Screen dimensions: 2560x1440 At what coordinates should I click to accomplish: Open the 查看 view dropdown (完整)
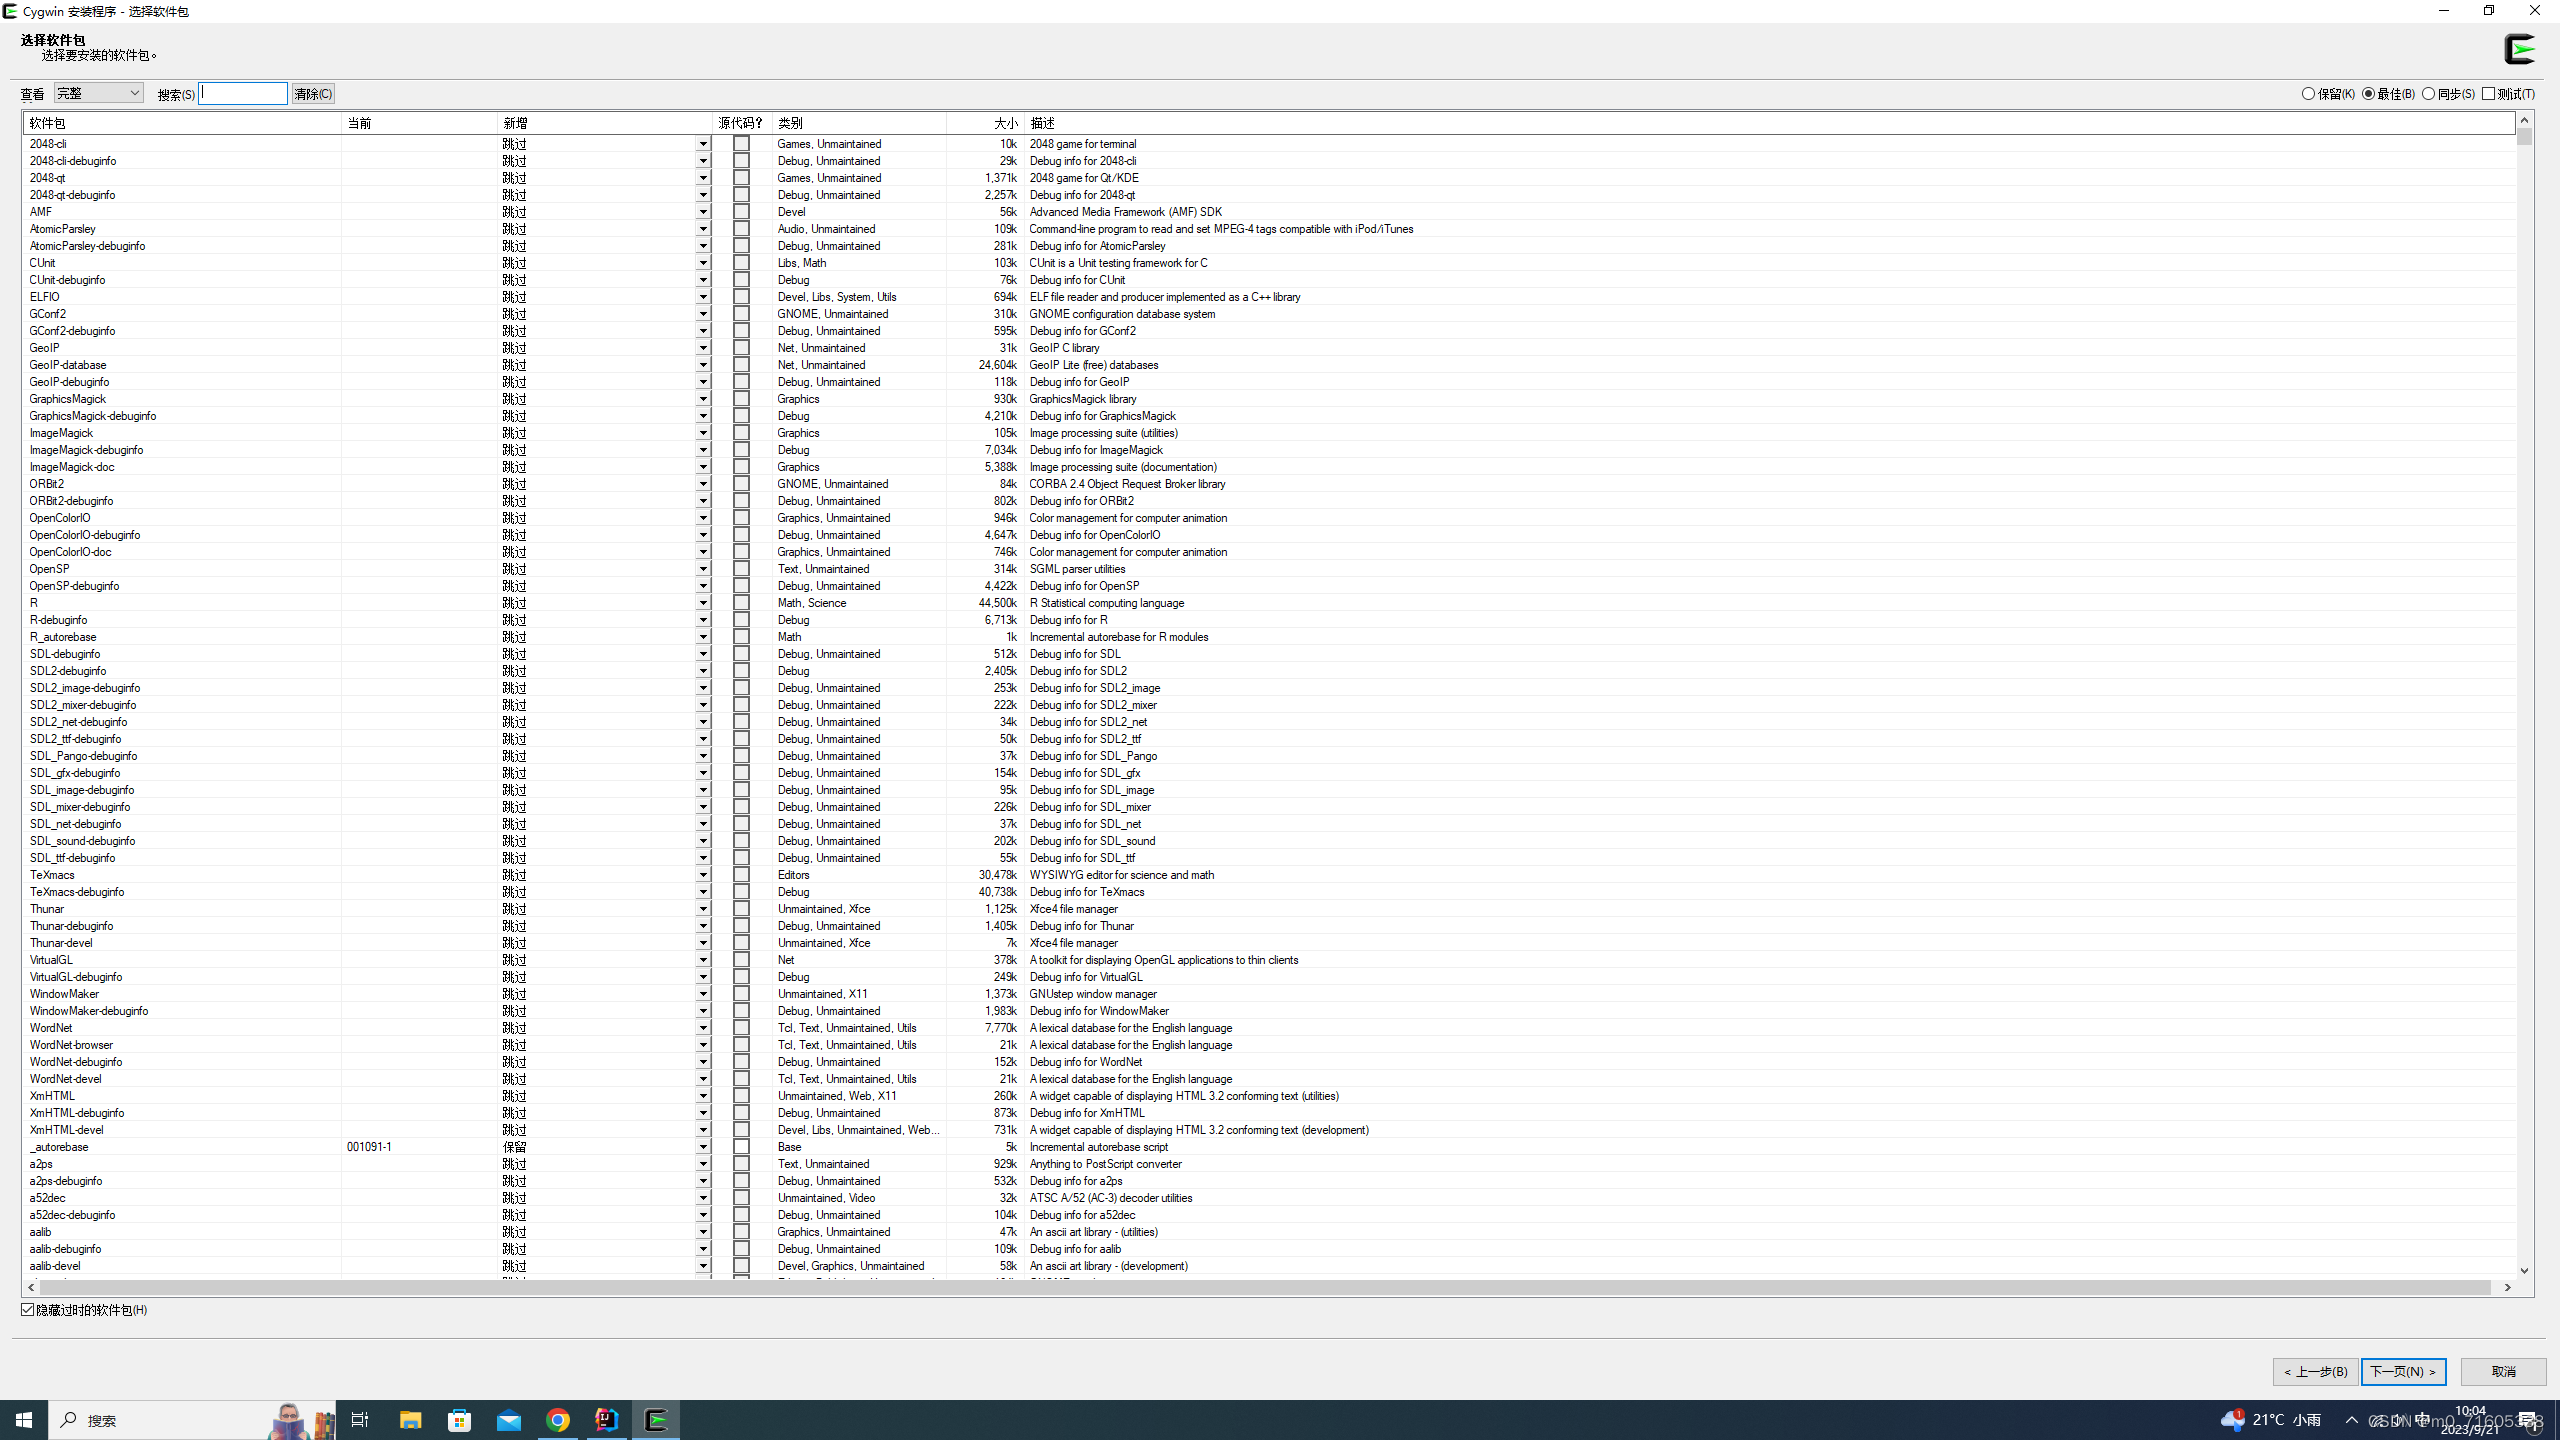pyautogui.click(x=98, y=93)
